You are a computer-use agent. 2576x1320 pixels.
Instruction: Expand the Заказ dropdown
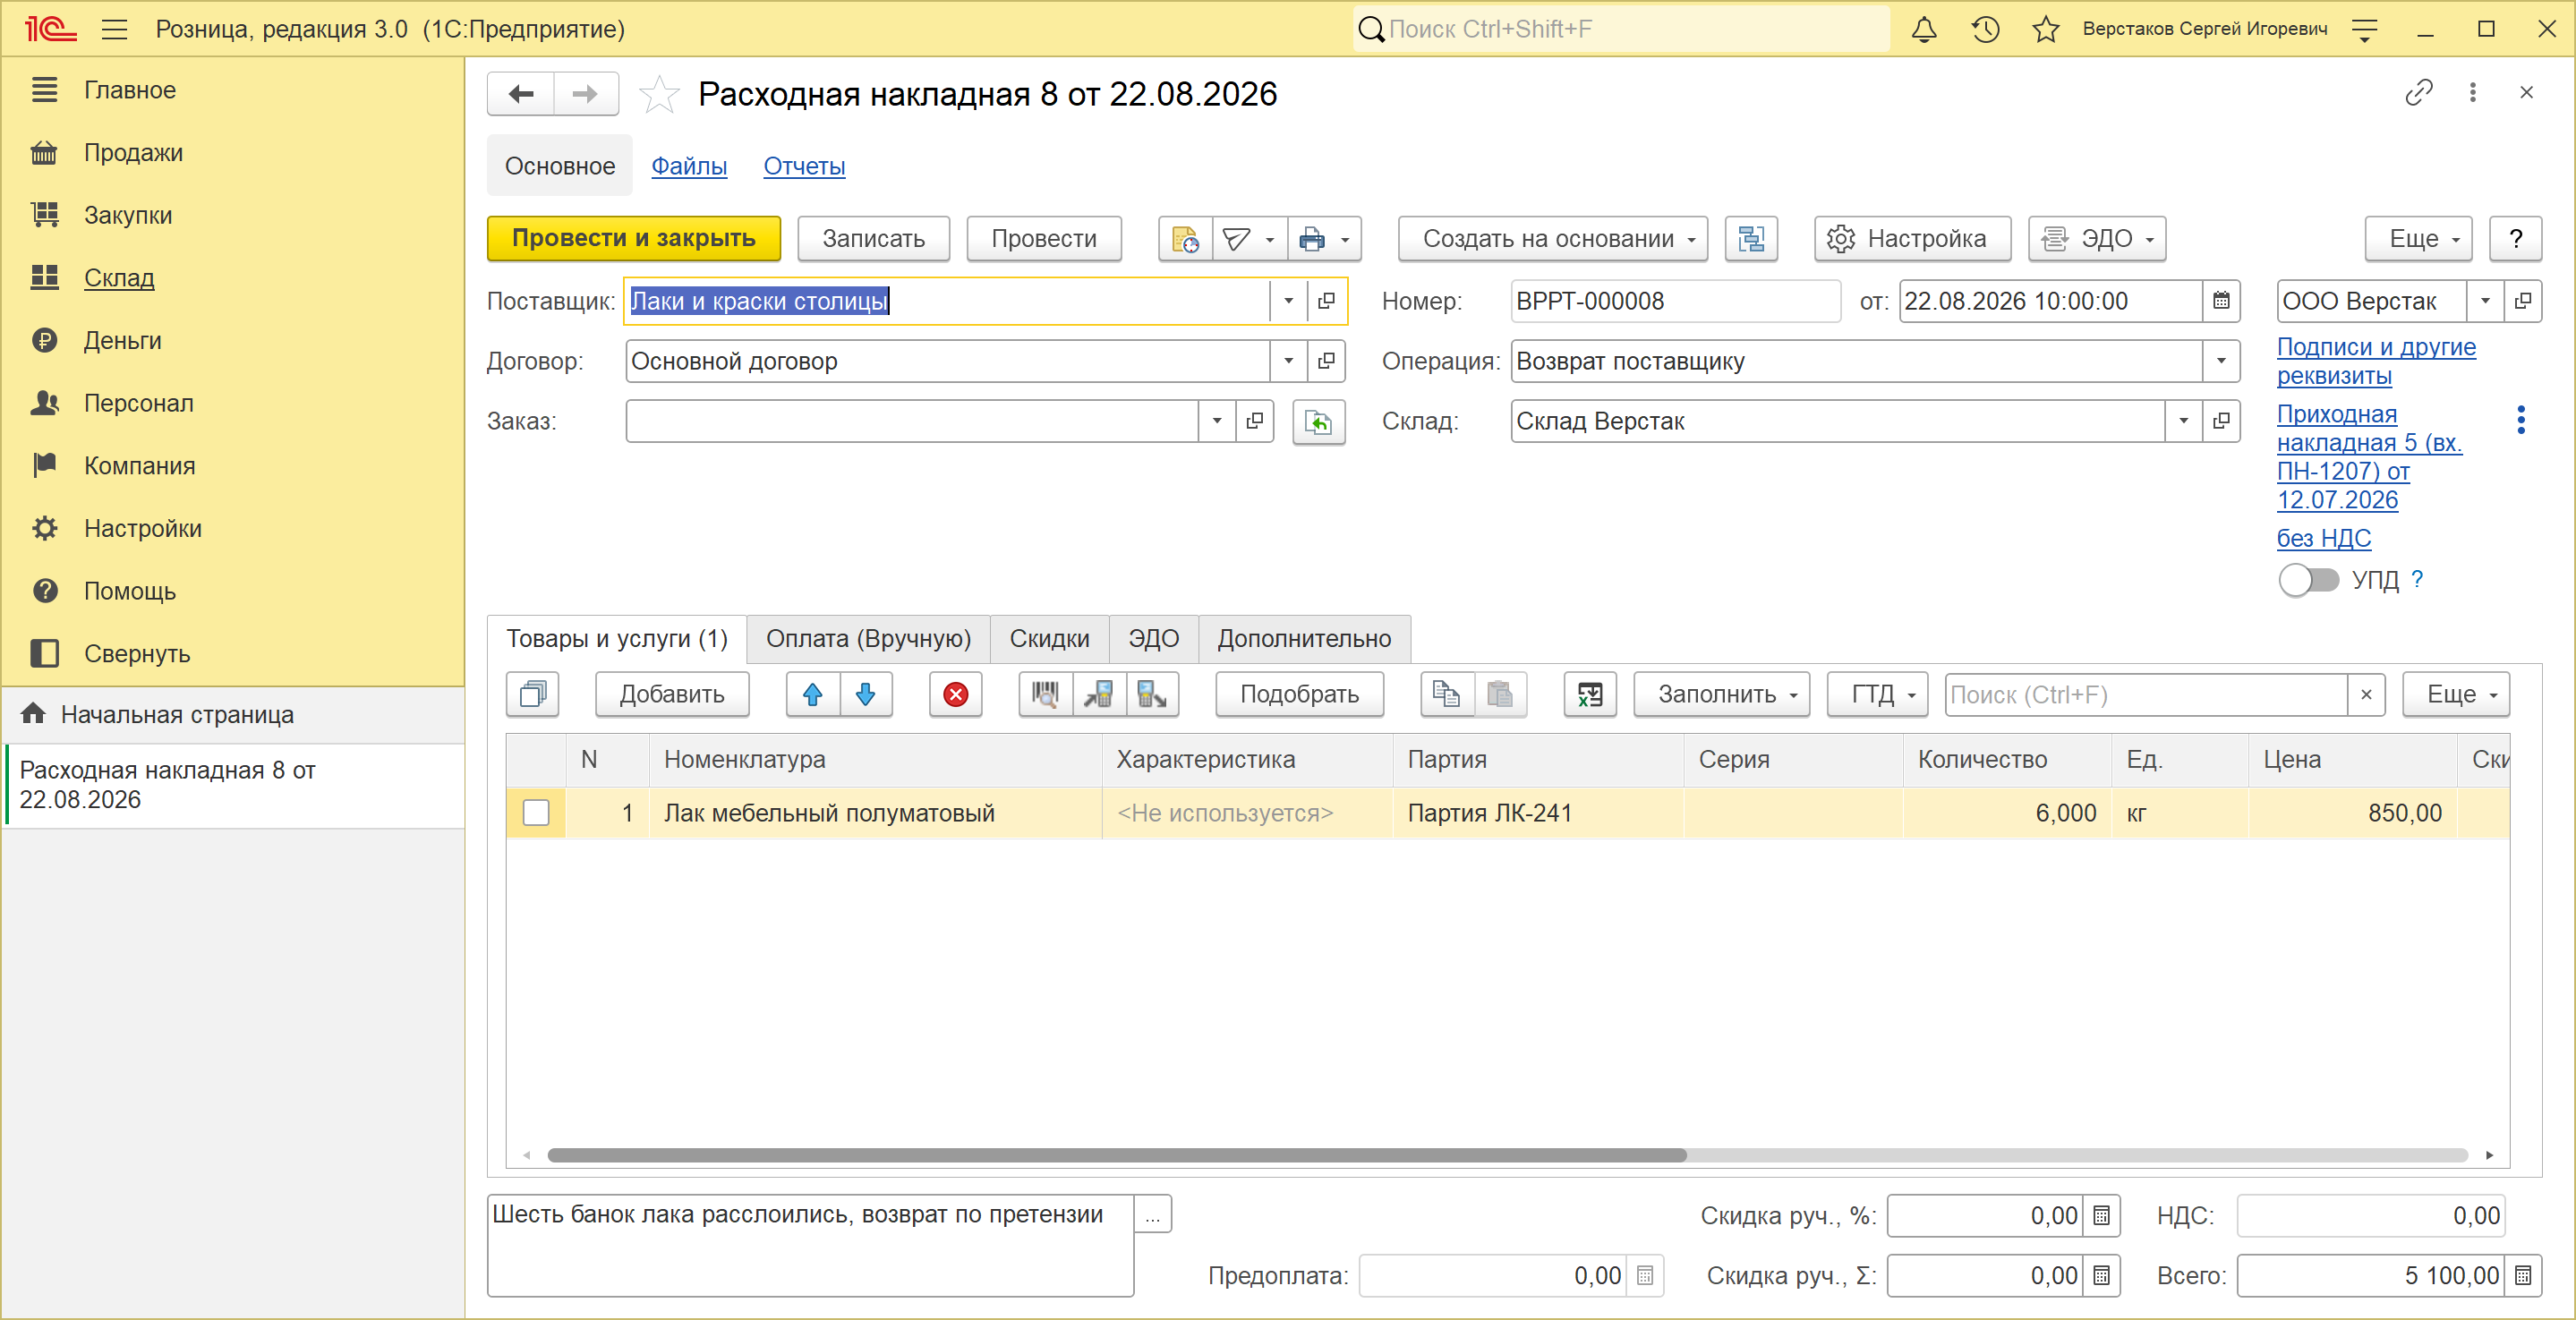1216,421
